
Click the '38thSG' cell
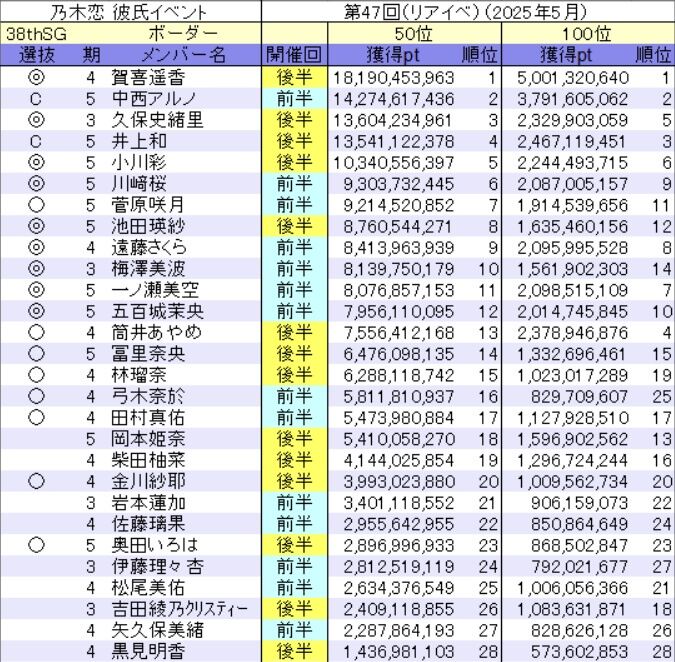point(36,34)
